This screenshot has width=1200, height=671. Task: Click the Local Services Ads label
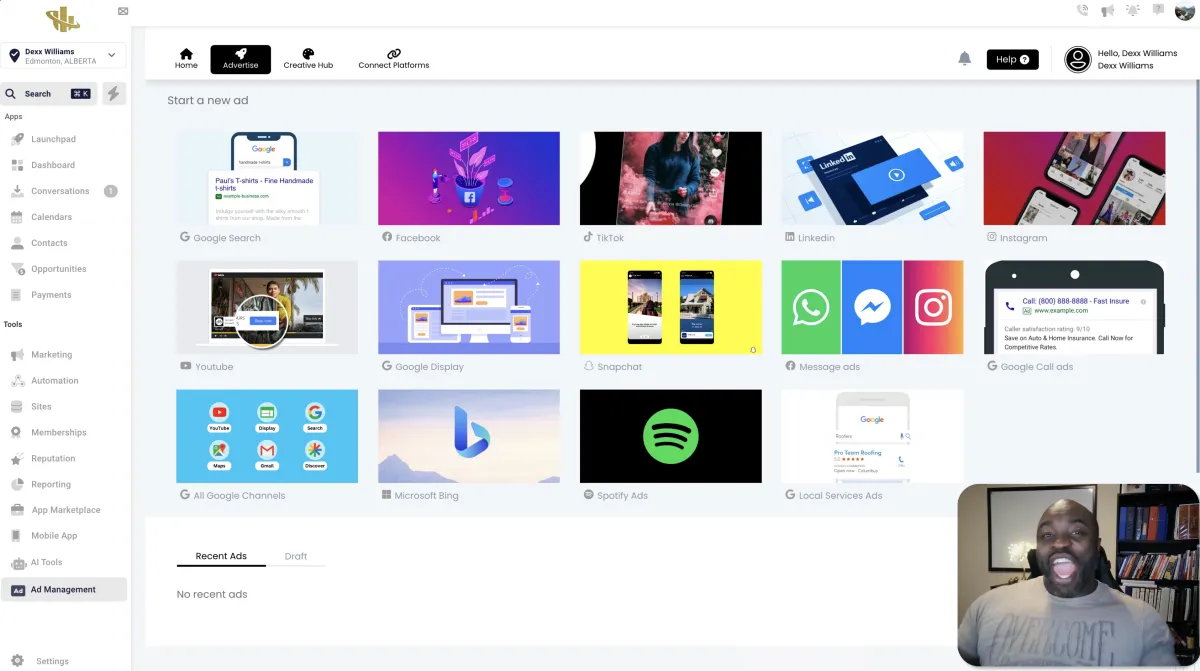(x=841, y=496)
